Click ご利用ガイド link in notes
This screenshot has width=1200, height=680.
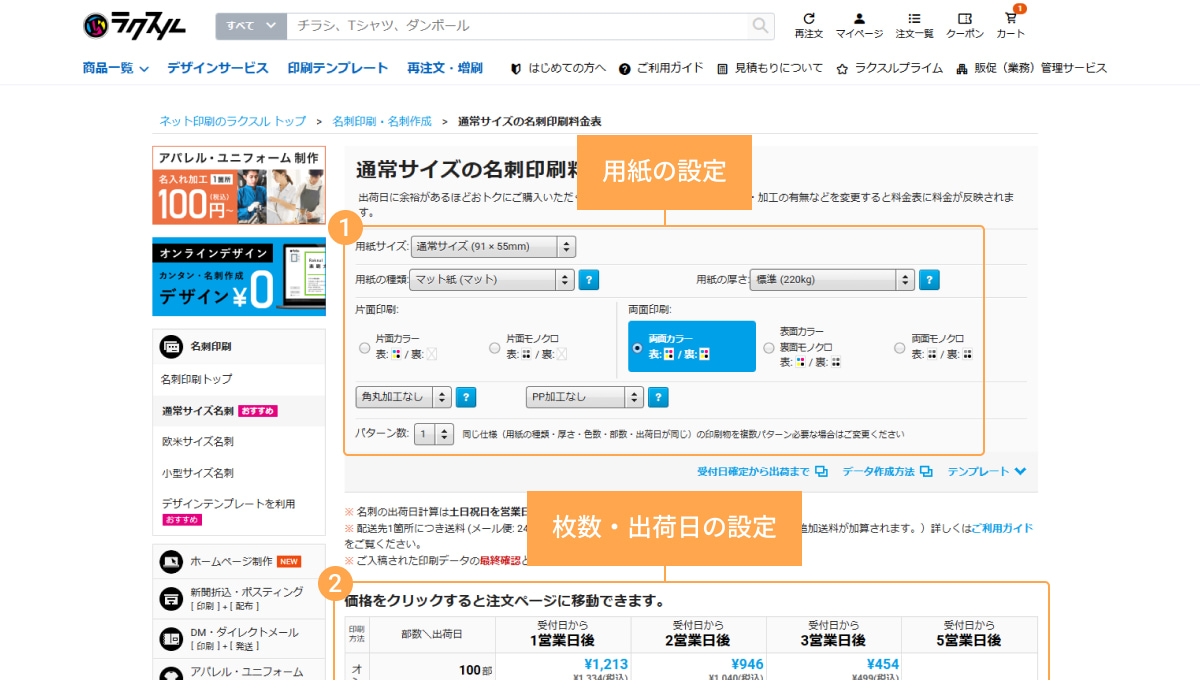[x=1002, y=528]
